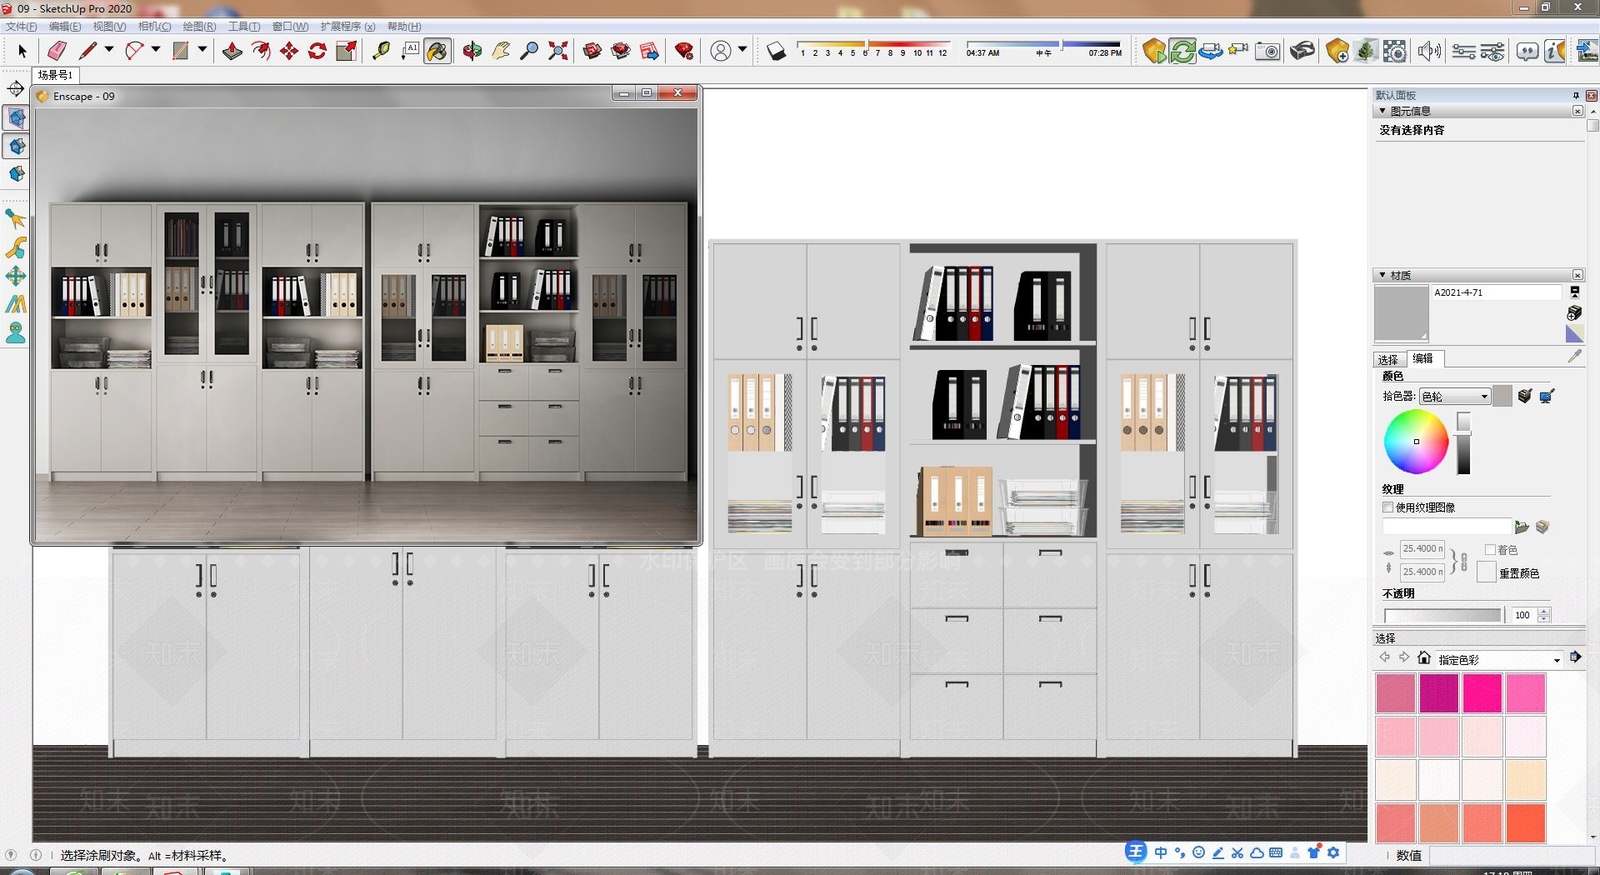Image resolution: width=1600 pixels, height=875 pixels.
Task: Match color of object in model
Action: click(1525, 397)
